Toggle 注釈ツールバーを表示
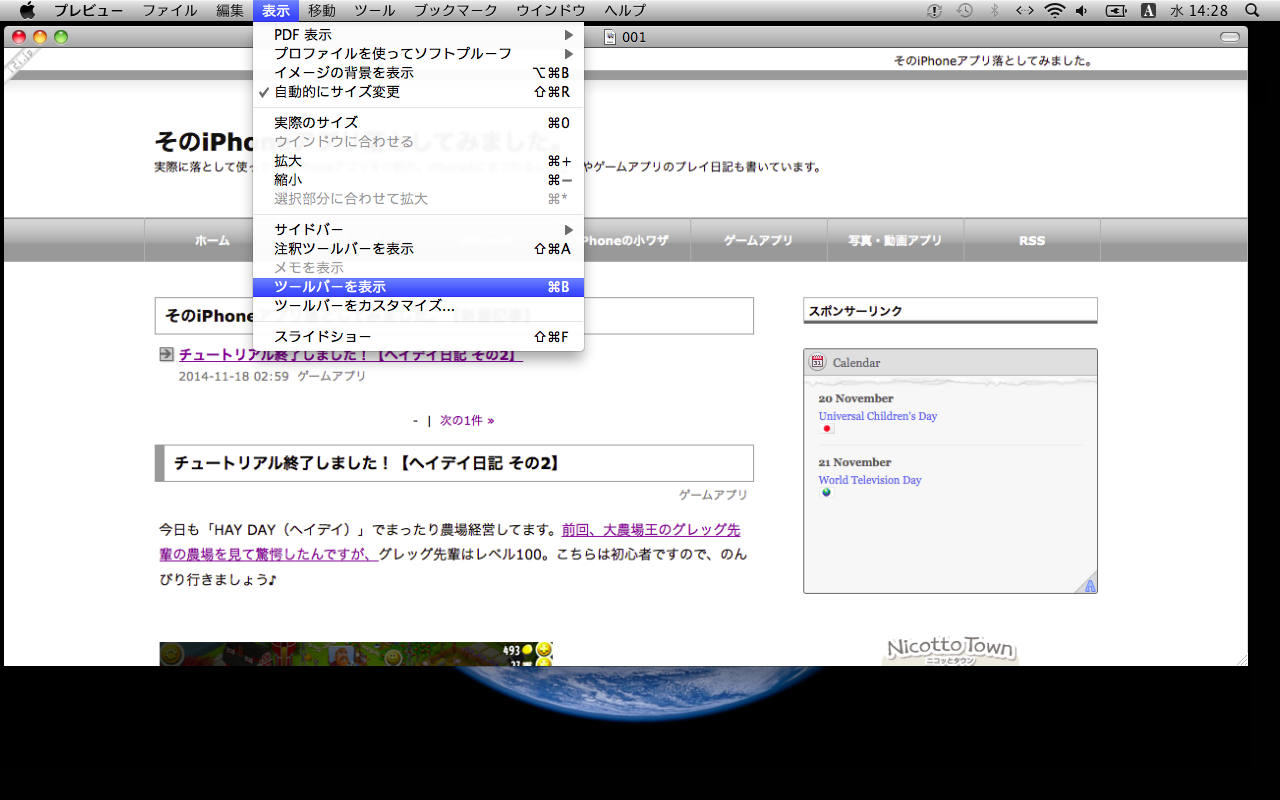 [x=419, y=249]
